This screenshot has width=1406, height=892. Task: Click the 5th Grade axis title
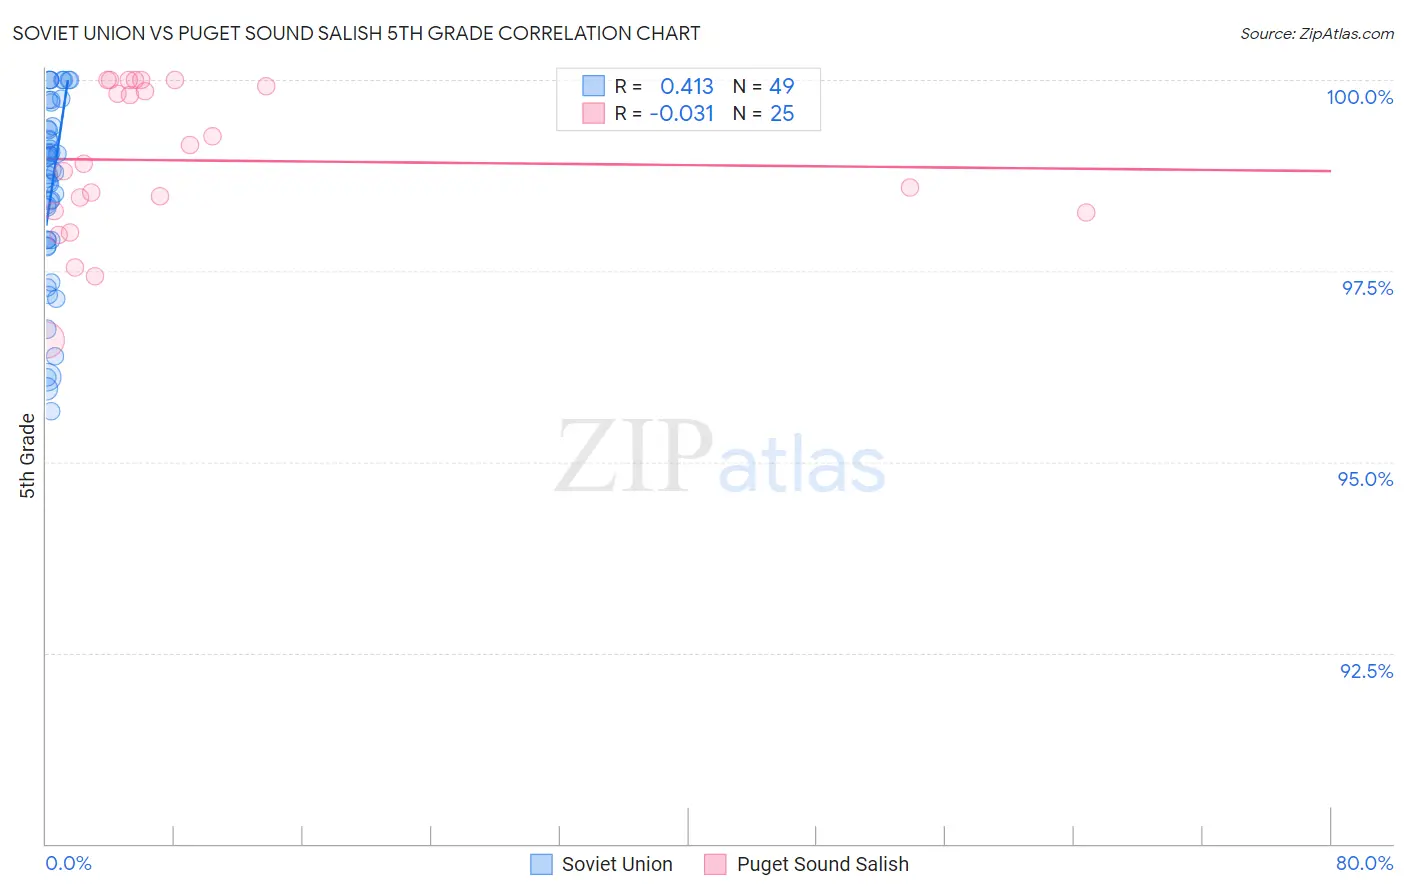click(x=27, y=456)
